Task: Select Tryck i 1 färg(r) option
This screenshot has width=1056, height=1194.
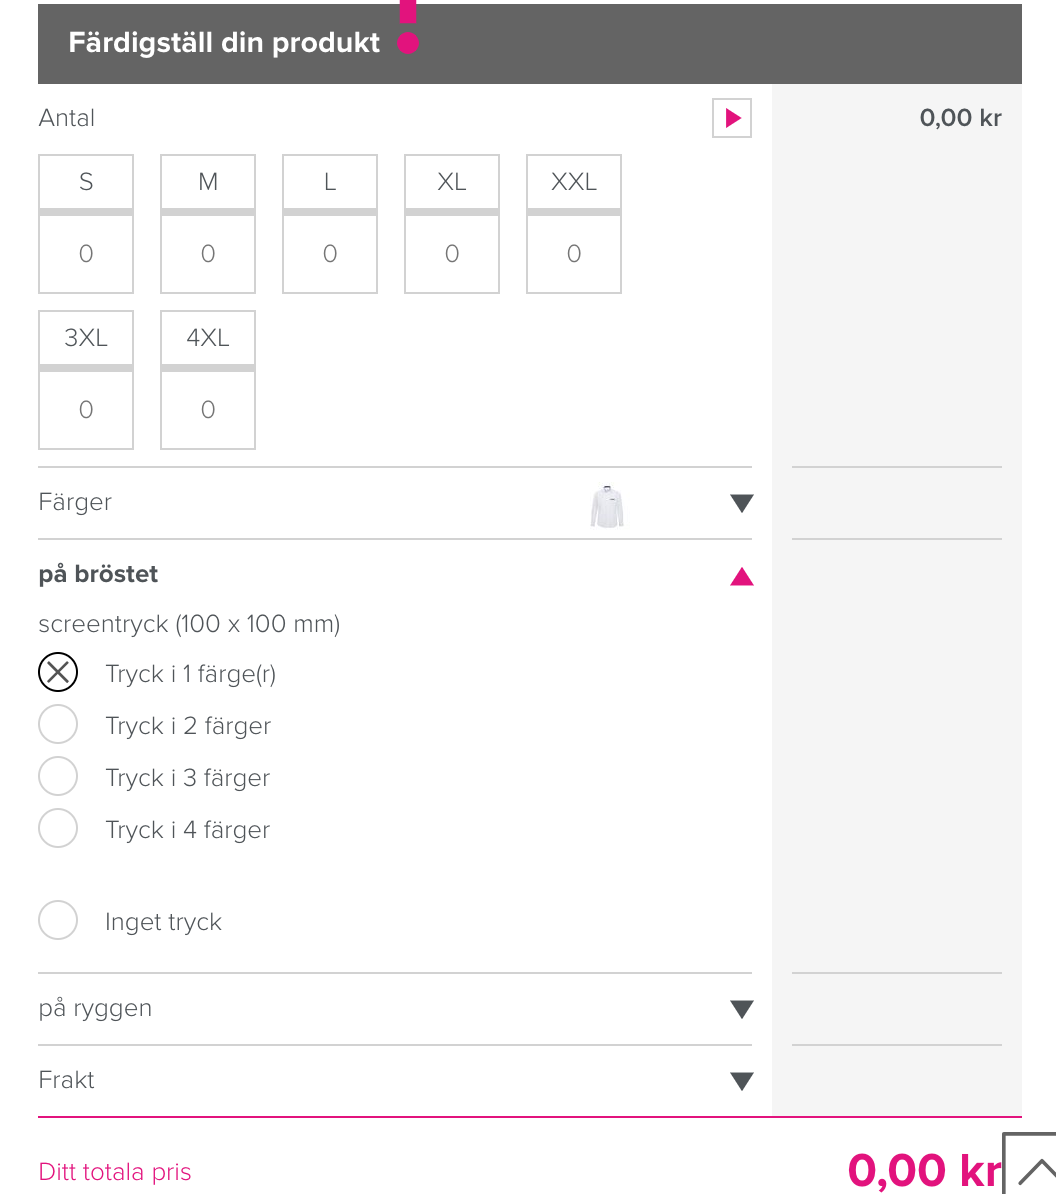Action: (x=58, y=673)
